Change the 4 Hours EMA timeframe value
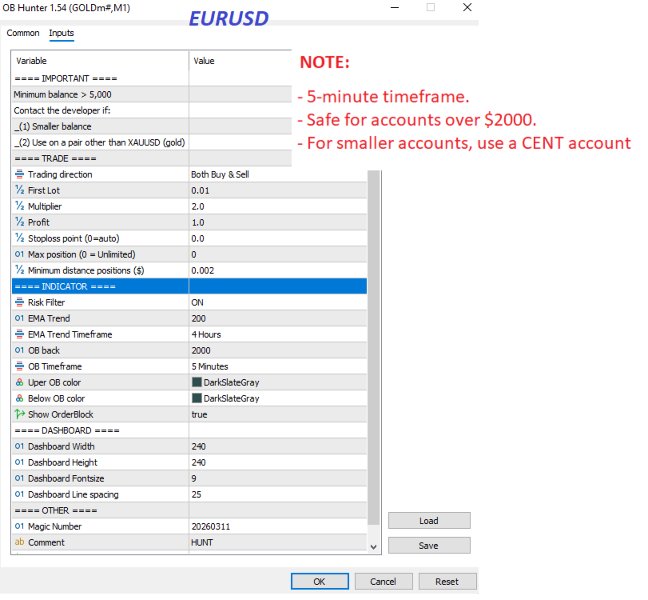The width and height of the screenshot is (648, 600). [278, 334]
